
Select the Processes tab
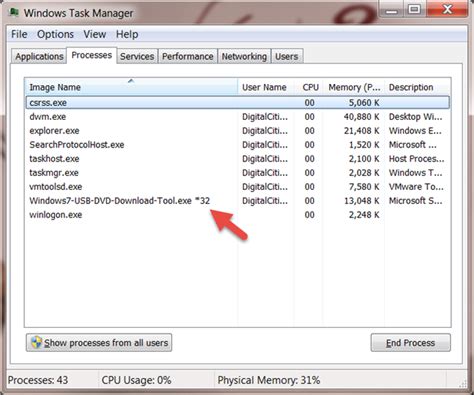[x=92, y=55]
